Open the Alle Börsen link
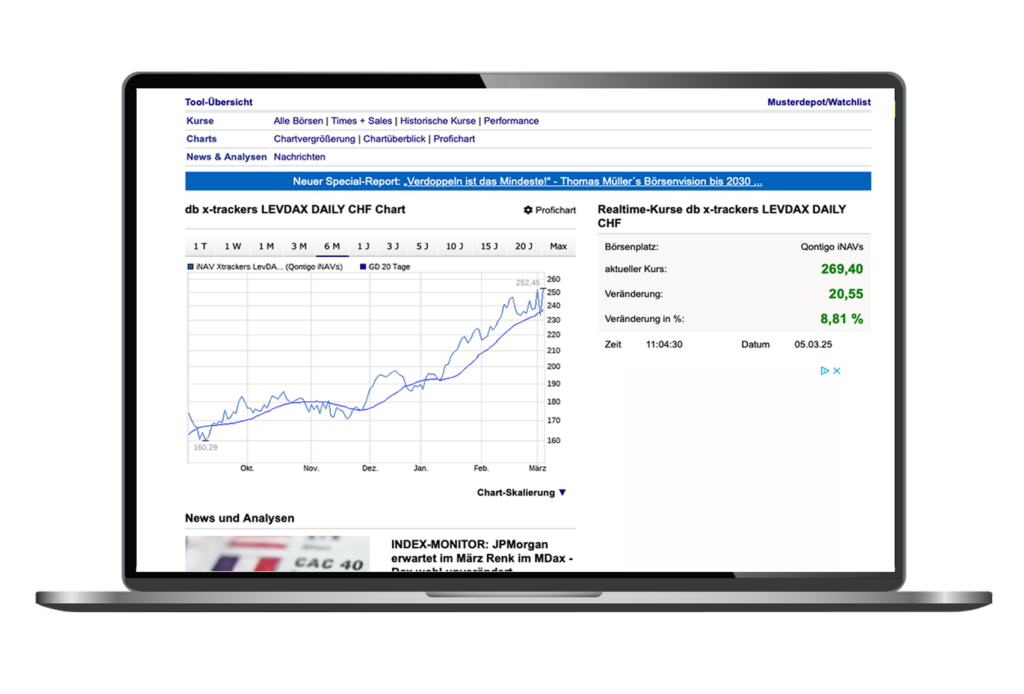1024x694 pixels. (x=298, y=121)
